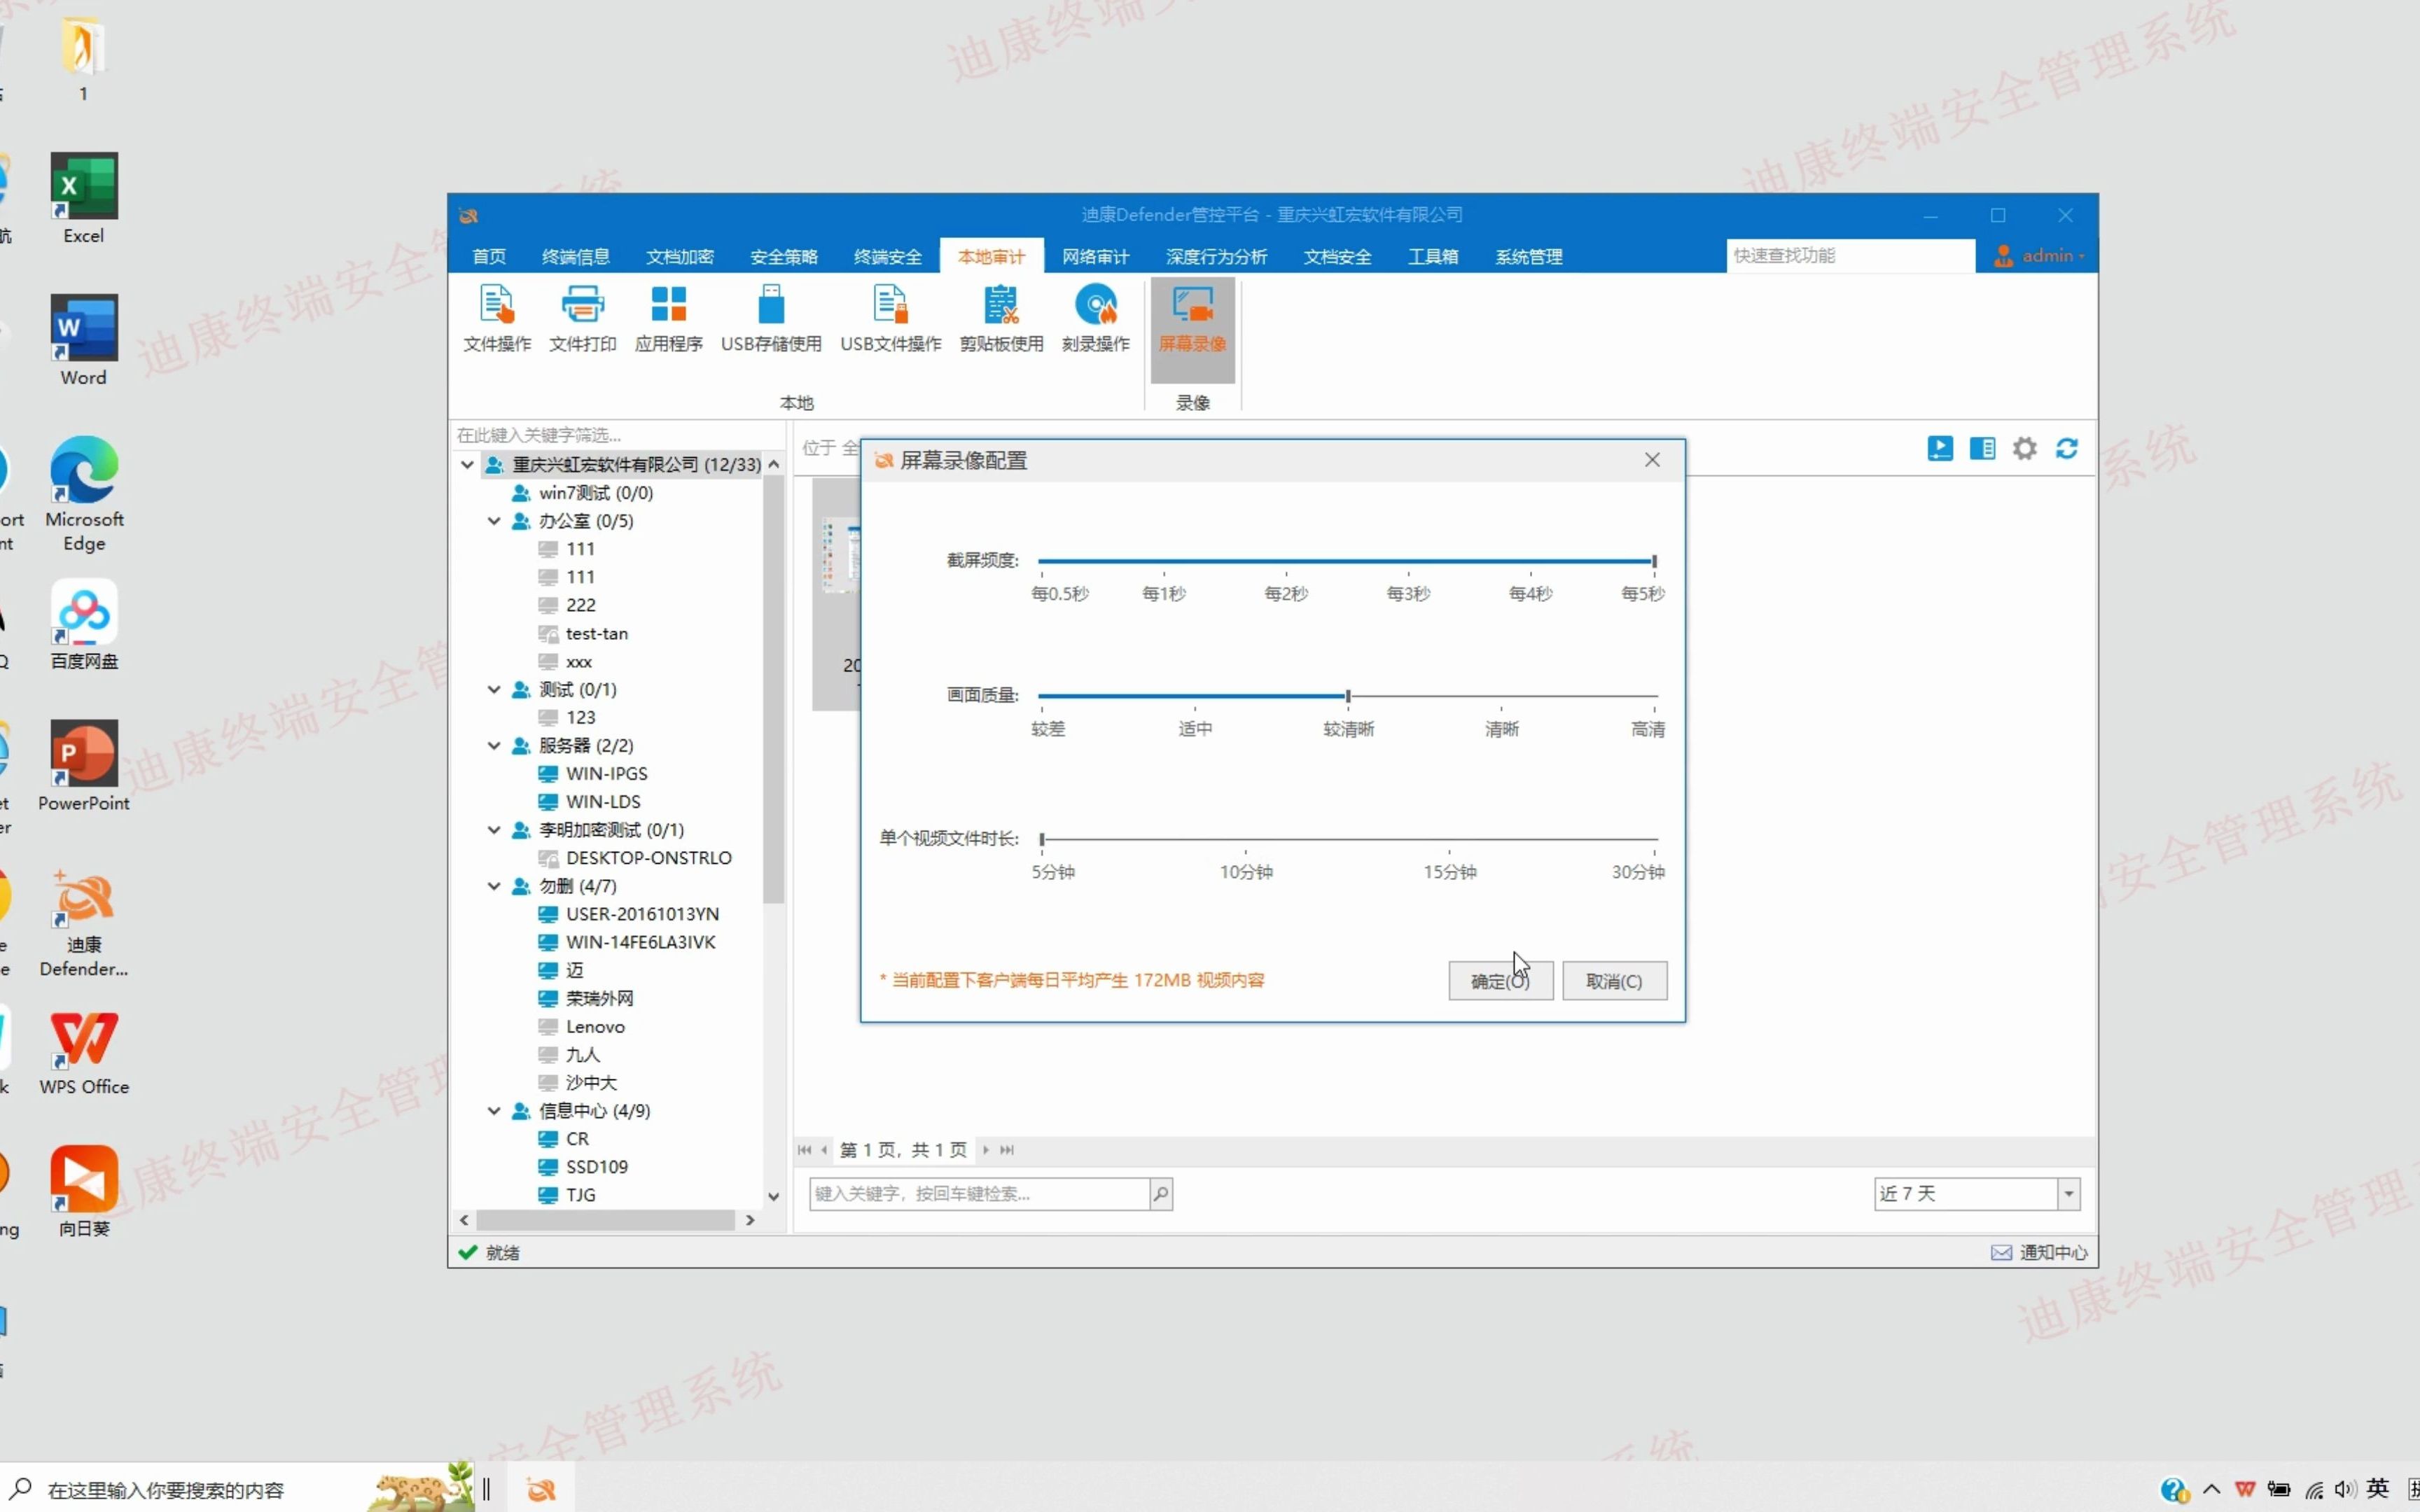
Task: Go to last page arrow
Action: point(1007,1150)
